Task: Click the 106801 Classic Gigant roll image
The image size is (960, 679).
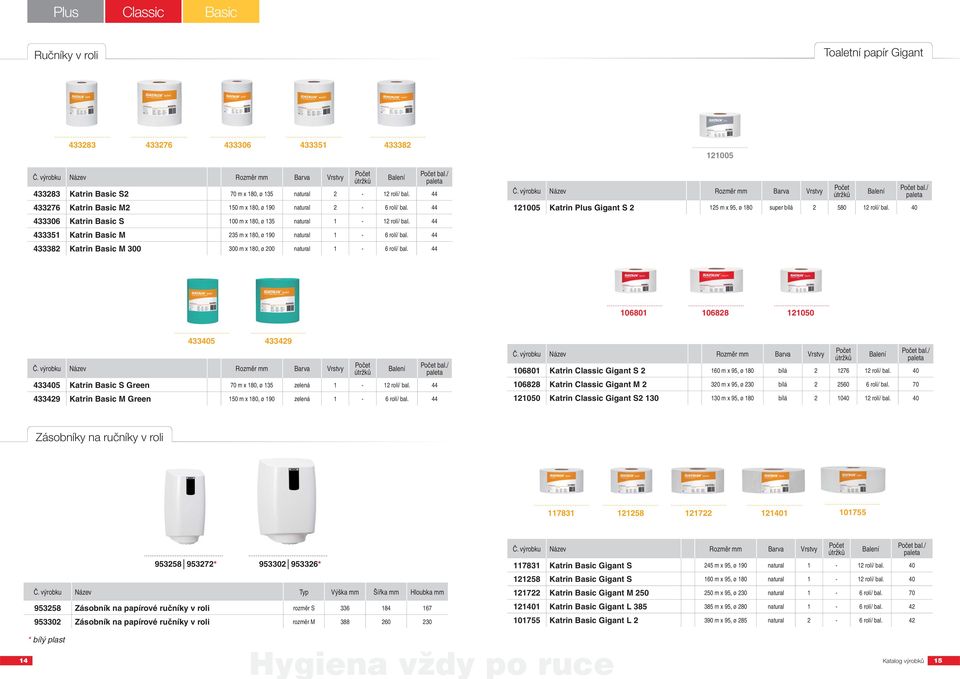Action: click(636, 280)
